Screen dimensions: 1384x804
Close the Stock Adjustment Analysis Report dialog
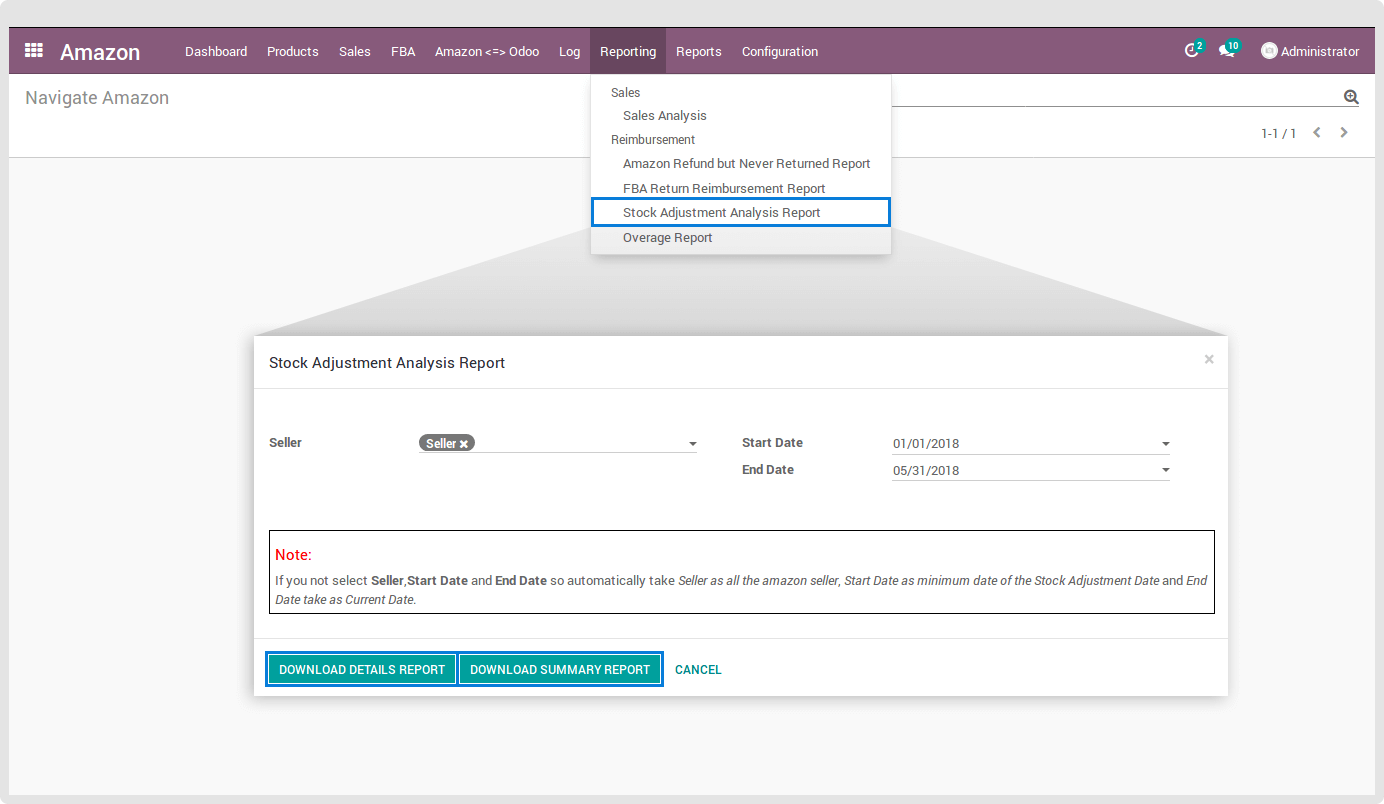[x=1209, y=359]
